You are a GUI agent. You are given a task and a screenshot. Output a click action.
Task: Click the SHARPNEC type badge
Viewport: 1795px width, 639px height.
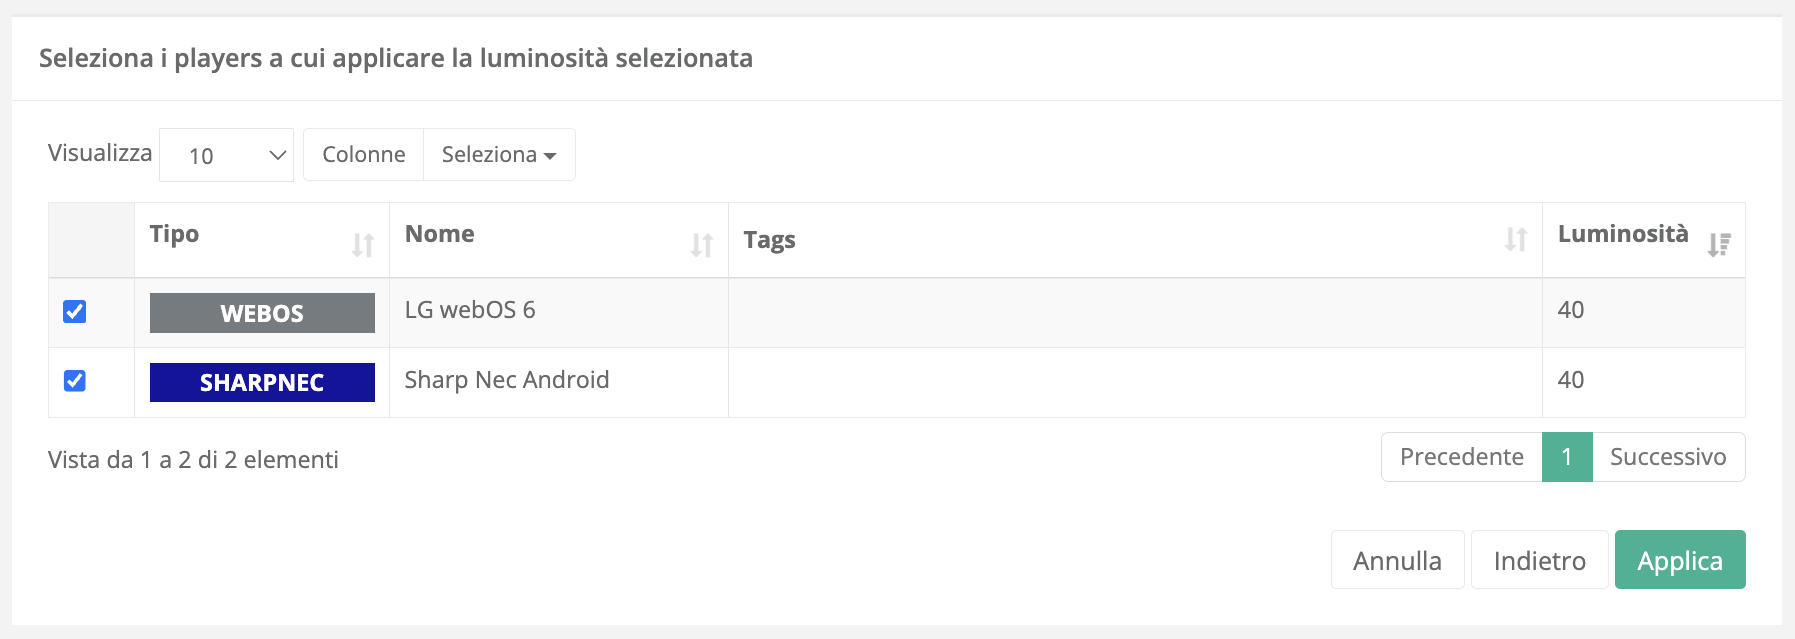click(262, 382)
